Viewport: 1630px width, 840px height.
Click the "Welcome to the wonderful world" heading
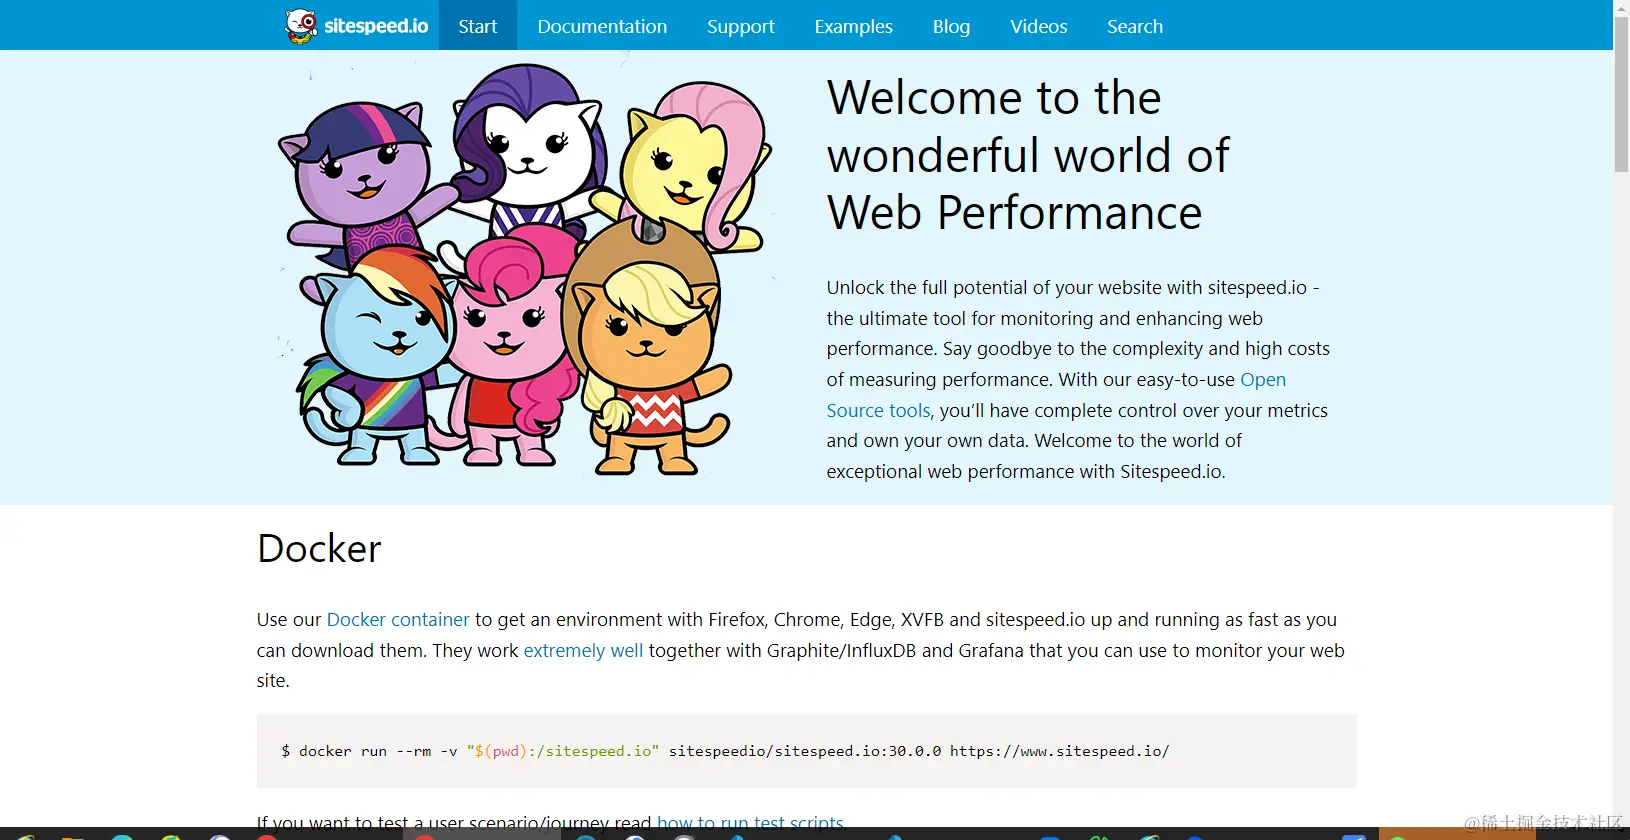pos(1028,155)
